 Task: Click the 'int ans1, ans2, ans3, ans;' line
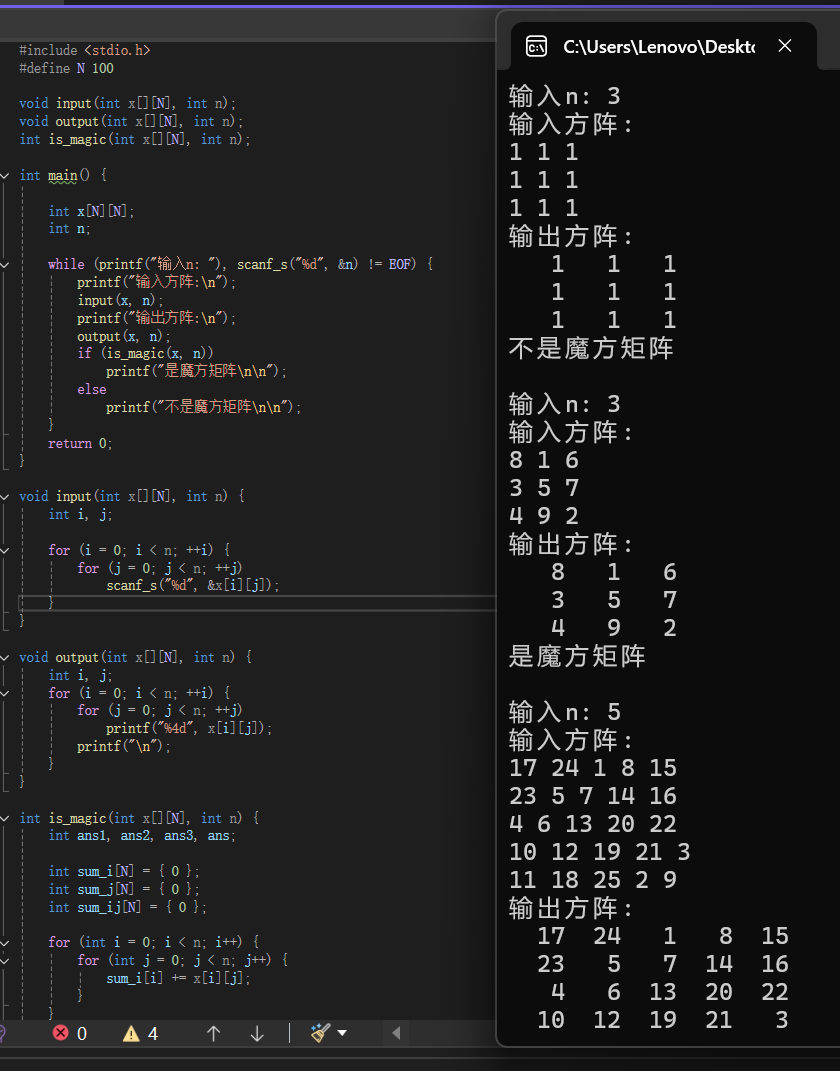click(142, 836)
